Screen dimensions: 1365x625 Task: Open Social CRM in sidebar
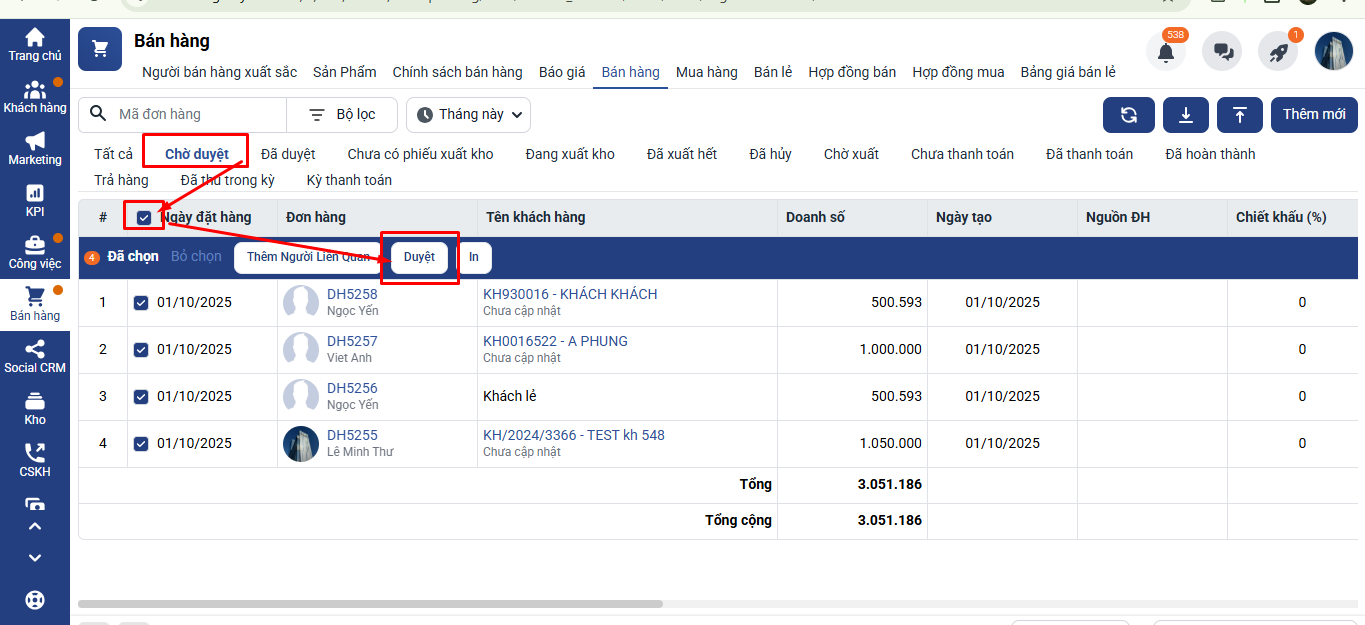point(35,356)
